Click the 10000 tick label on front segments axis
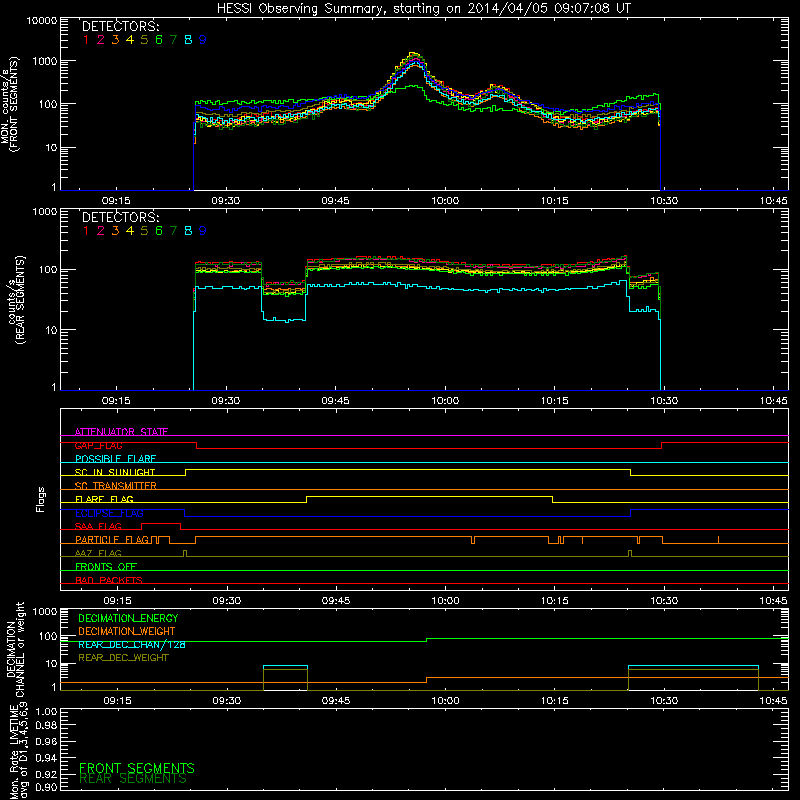The image size is (800, 800). click(x=42, y=20)
